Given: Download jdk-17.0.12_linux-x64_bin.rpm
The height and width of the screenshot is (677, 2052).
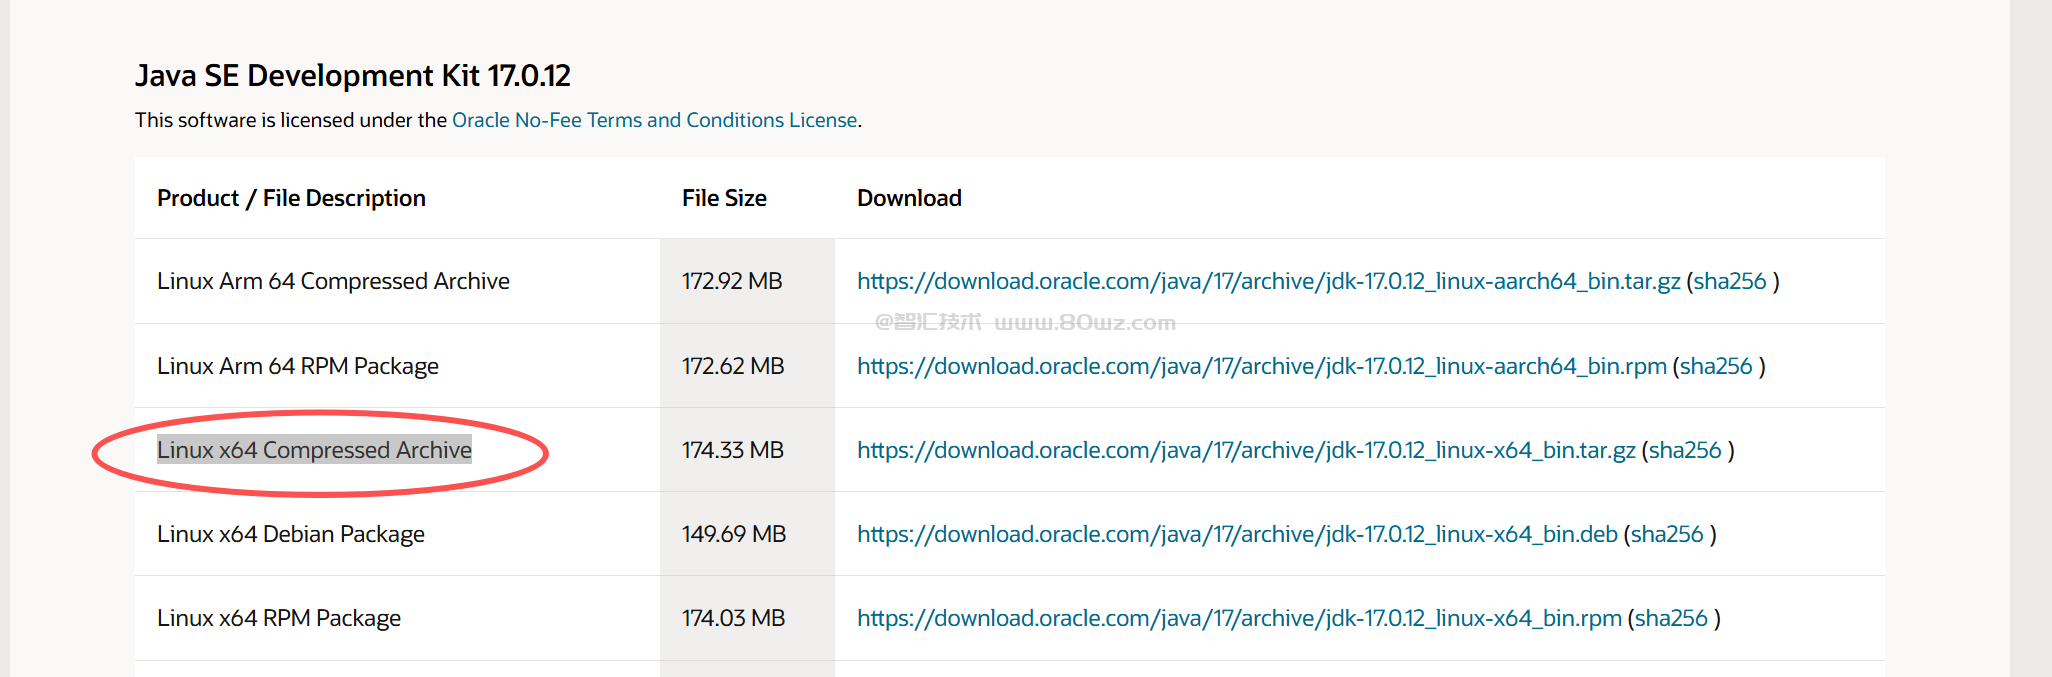Looking at the screenshot, I should [x=1239, y=618].
